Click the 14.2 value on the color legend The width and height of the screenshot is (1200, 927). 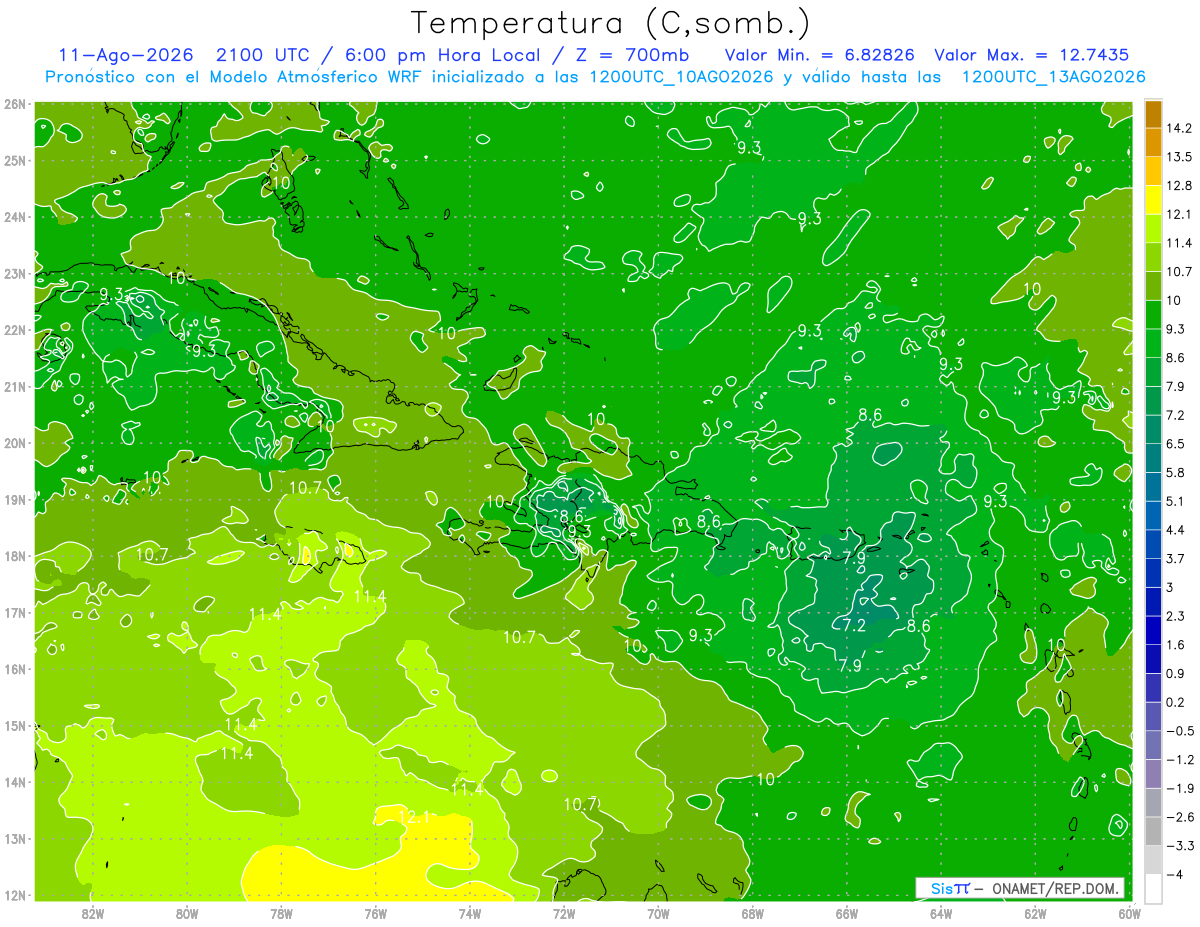coord(1177,128)
